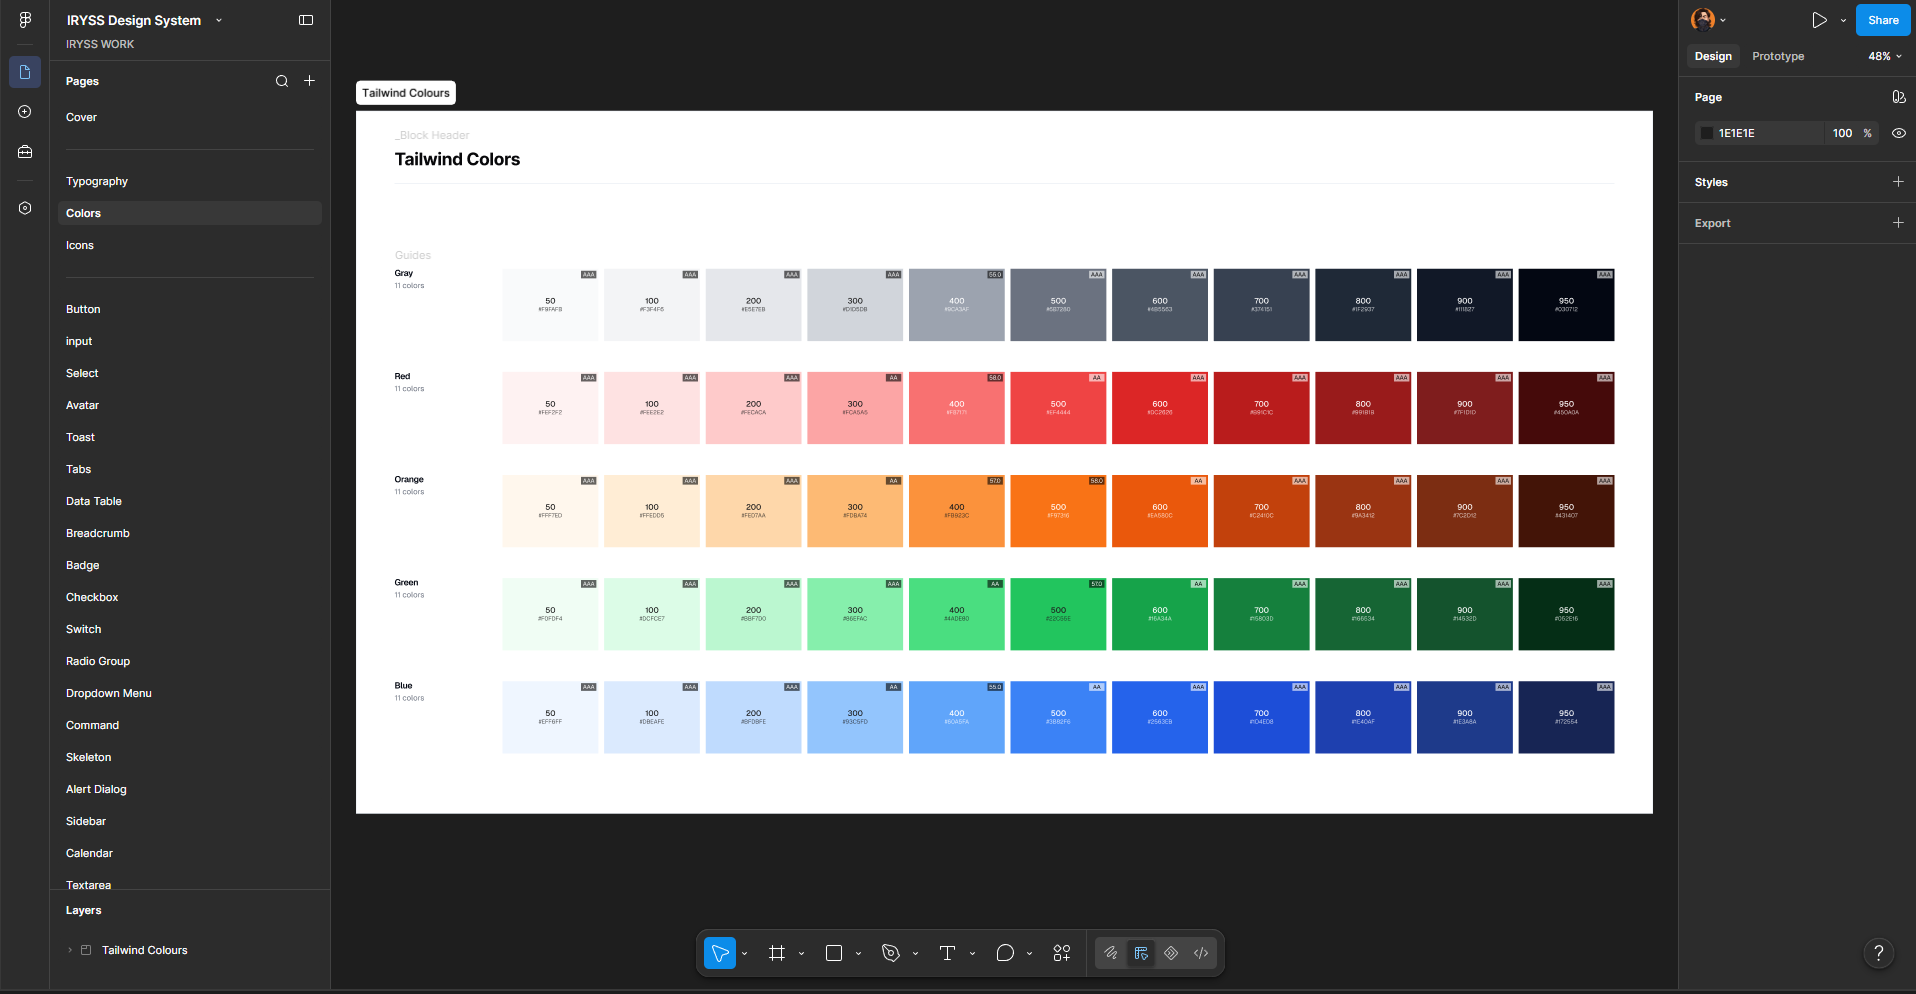The height and width of the screenshot is (994, 1916).
Task: Open the toolbox assets icon in left rail
Action: tap(25, 152)
